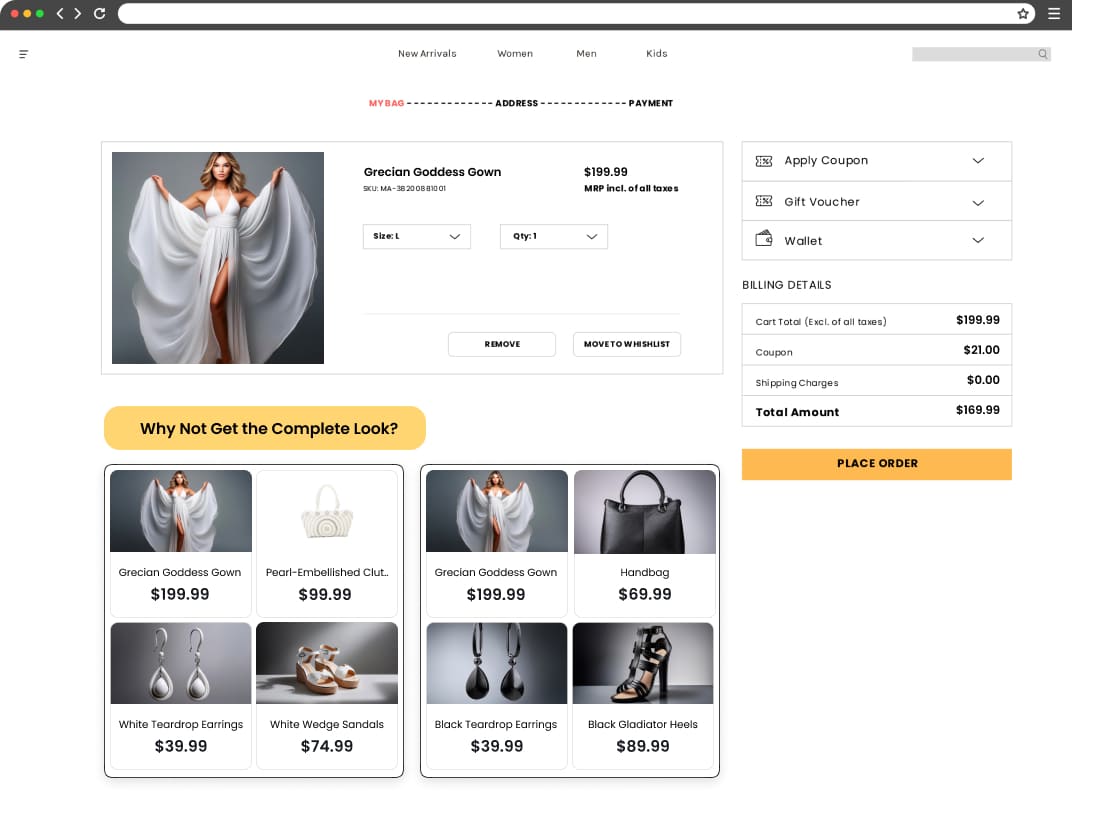Click the search magnifier icon
This screenshot has width=1114, height=824.
tap(1042, 54)
